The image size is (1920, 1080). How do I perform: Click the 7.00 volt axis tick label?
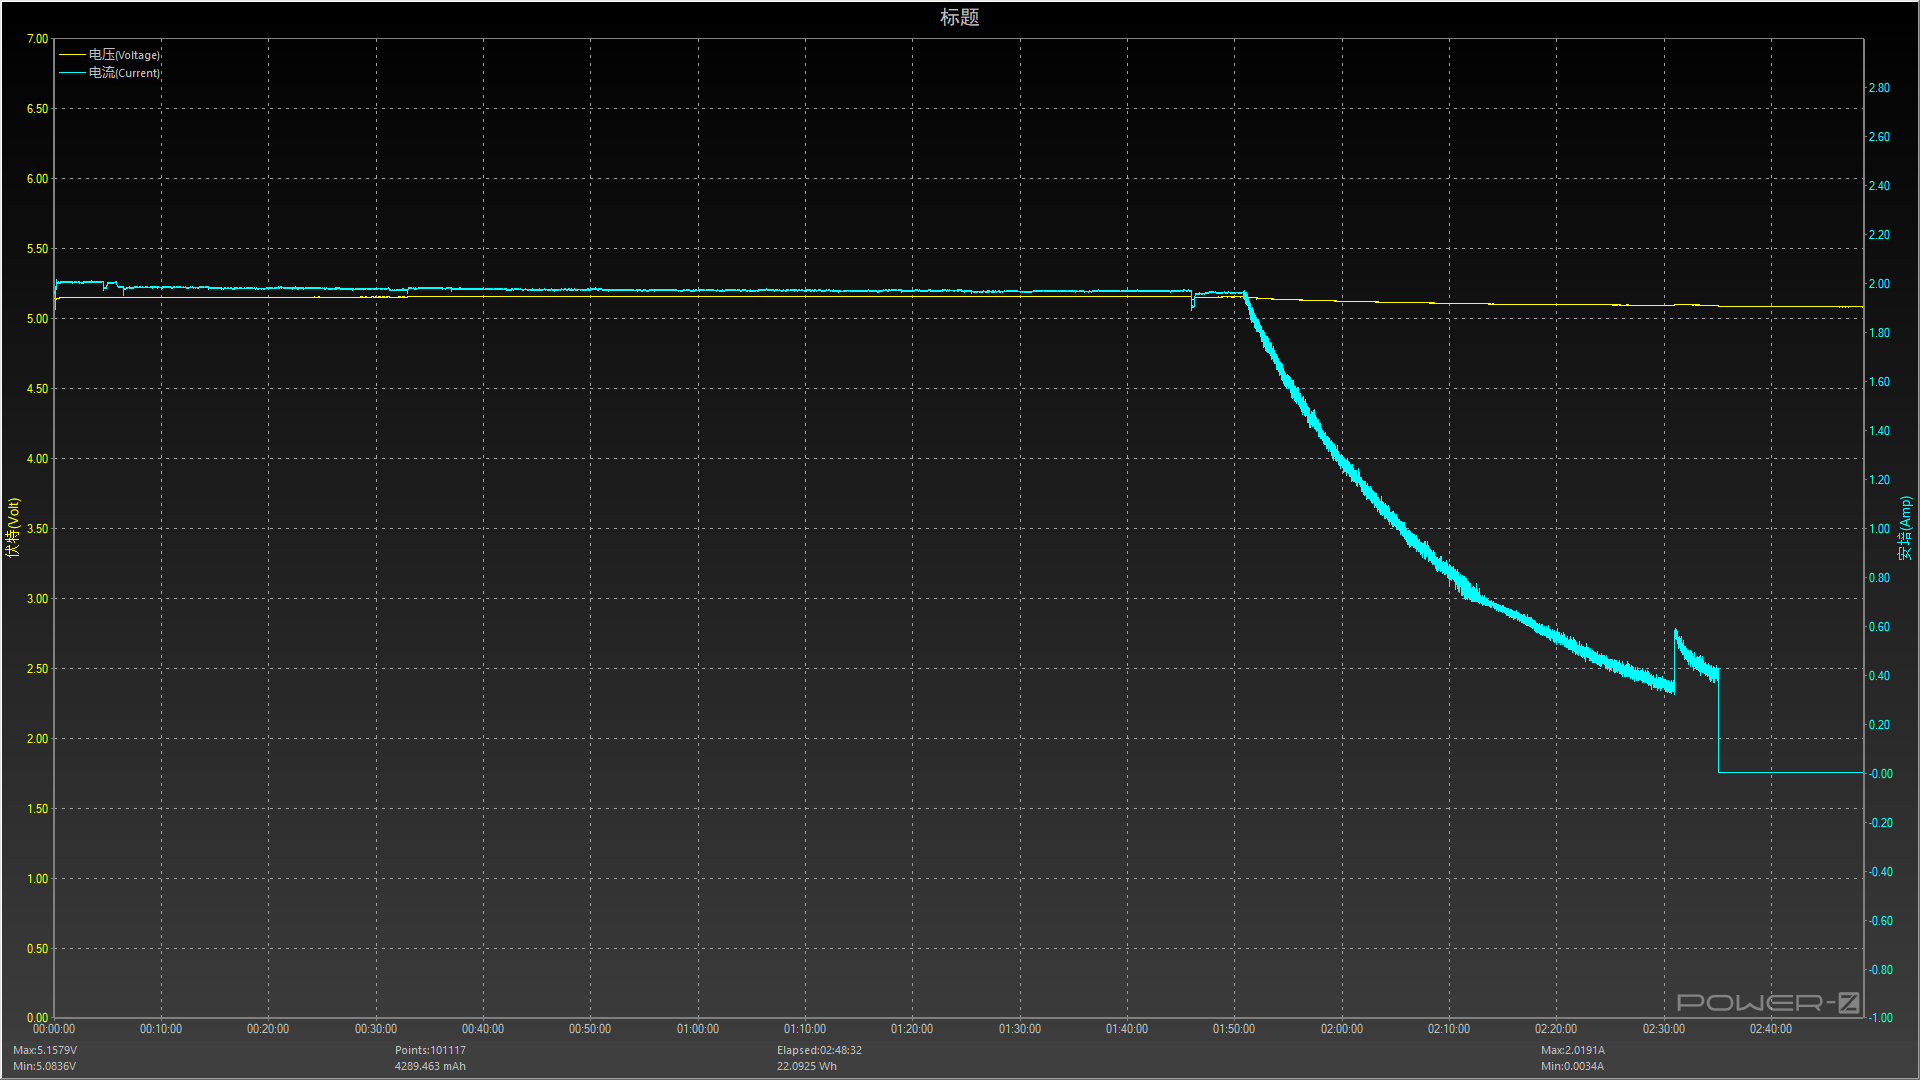[x=37, y=39]
